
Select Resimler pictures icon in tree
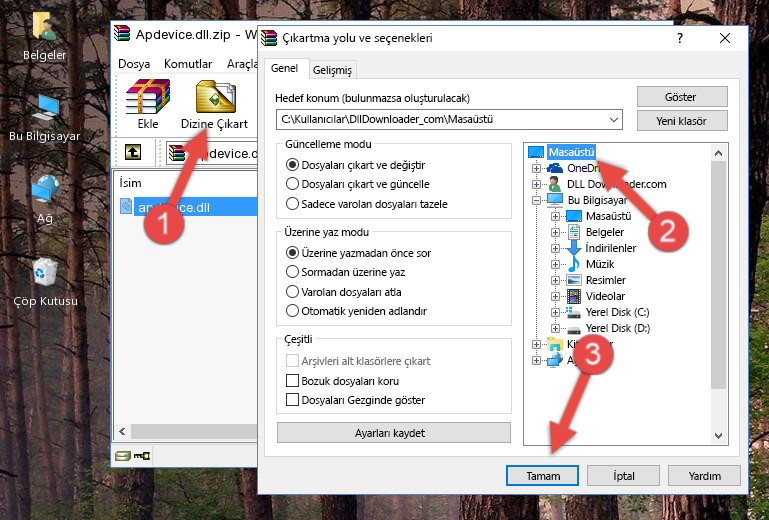click(x=573, y=280)
